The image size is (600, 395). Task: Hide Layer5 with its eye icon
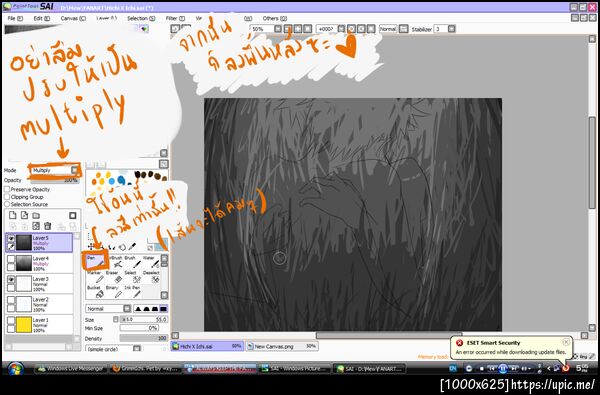click(x=11, y=238)
